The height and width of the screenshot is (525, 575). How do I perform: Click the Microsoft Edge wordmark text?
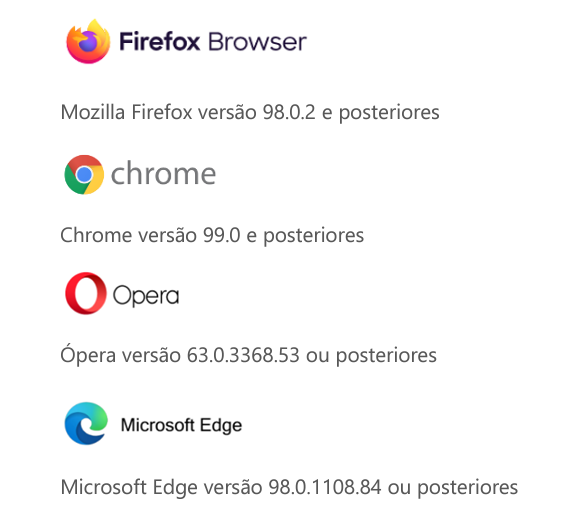point(182,426)
